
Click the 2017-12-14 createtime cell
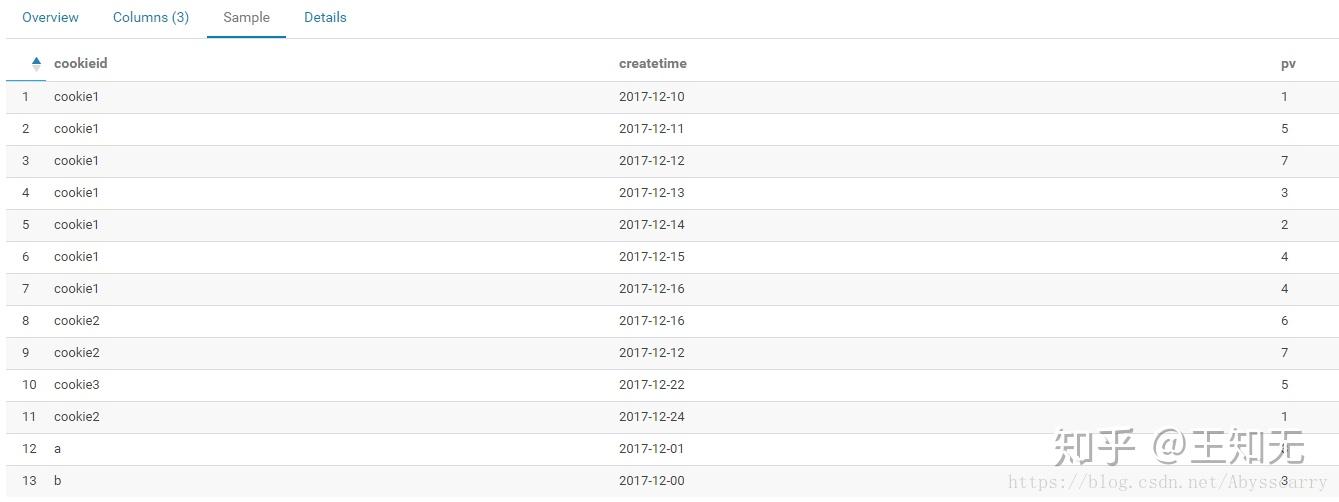652,225
